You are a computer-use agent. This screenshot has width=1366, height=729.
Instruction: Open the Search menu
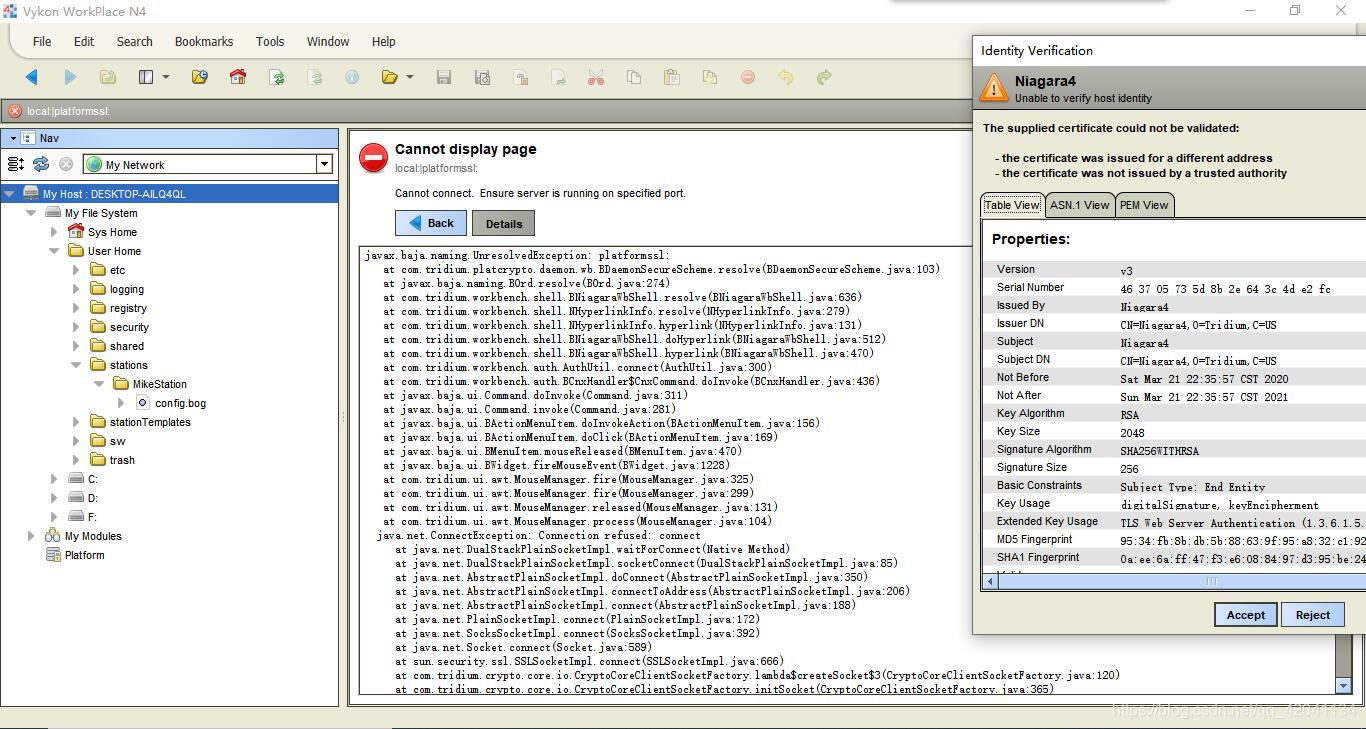click(134, 42)
